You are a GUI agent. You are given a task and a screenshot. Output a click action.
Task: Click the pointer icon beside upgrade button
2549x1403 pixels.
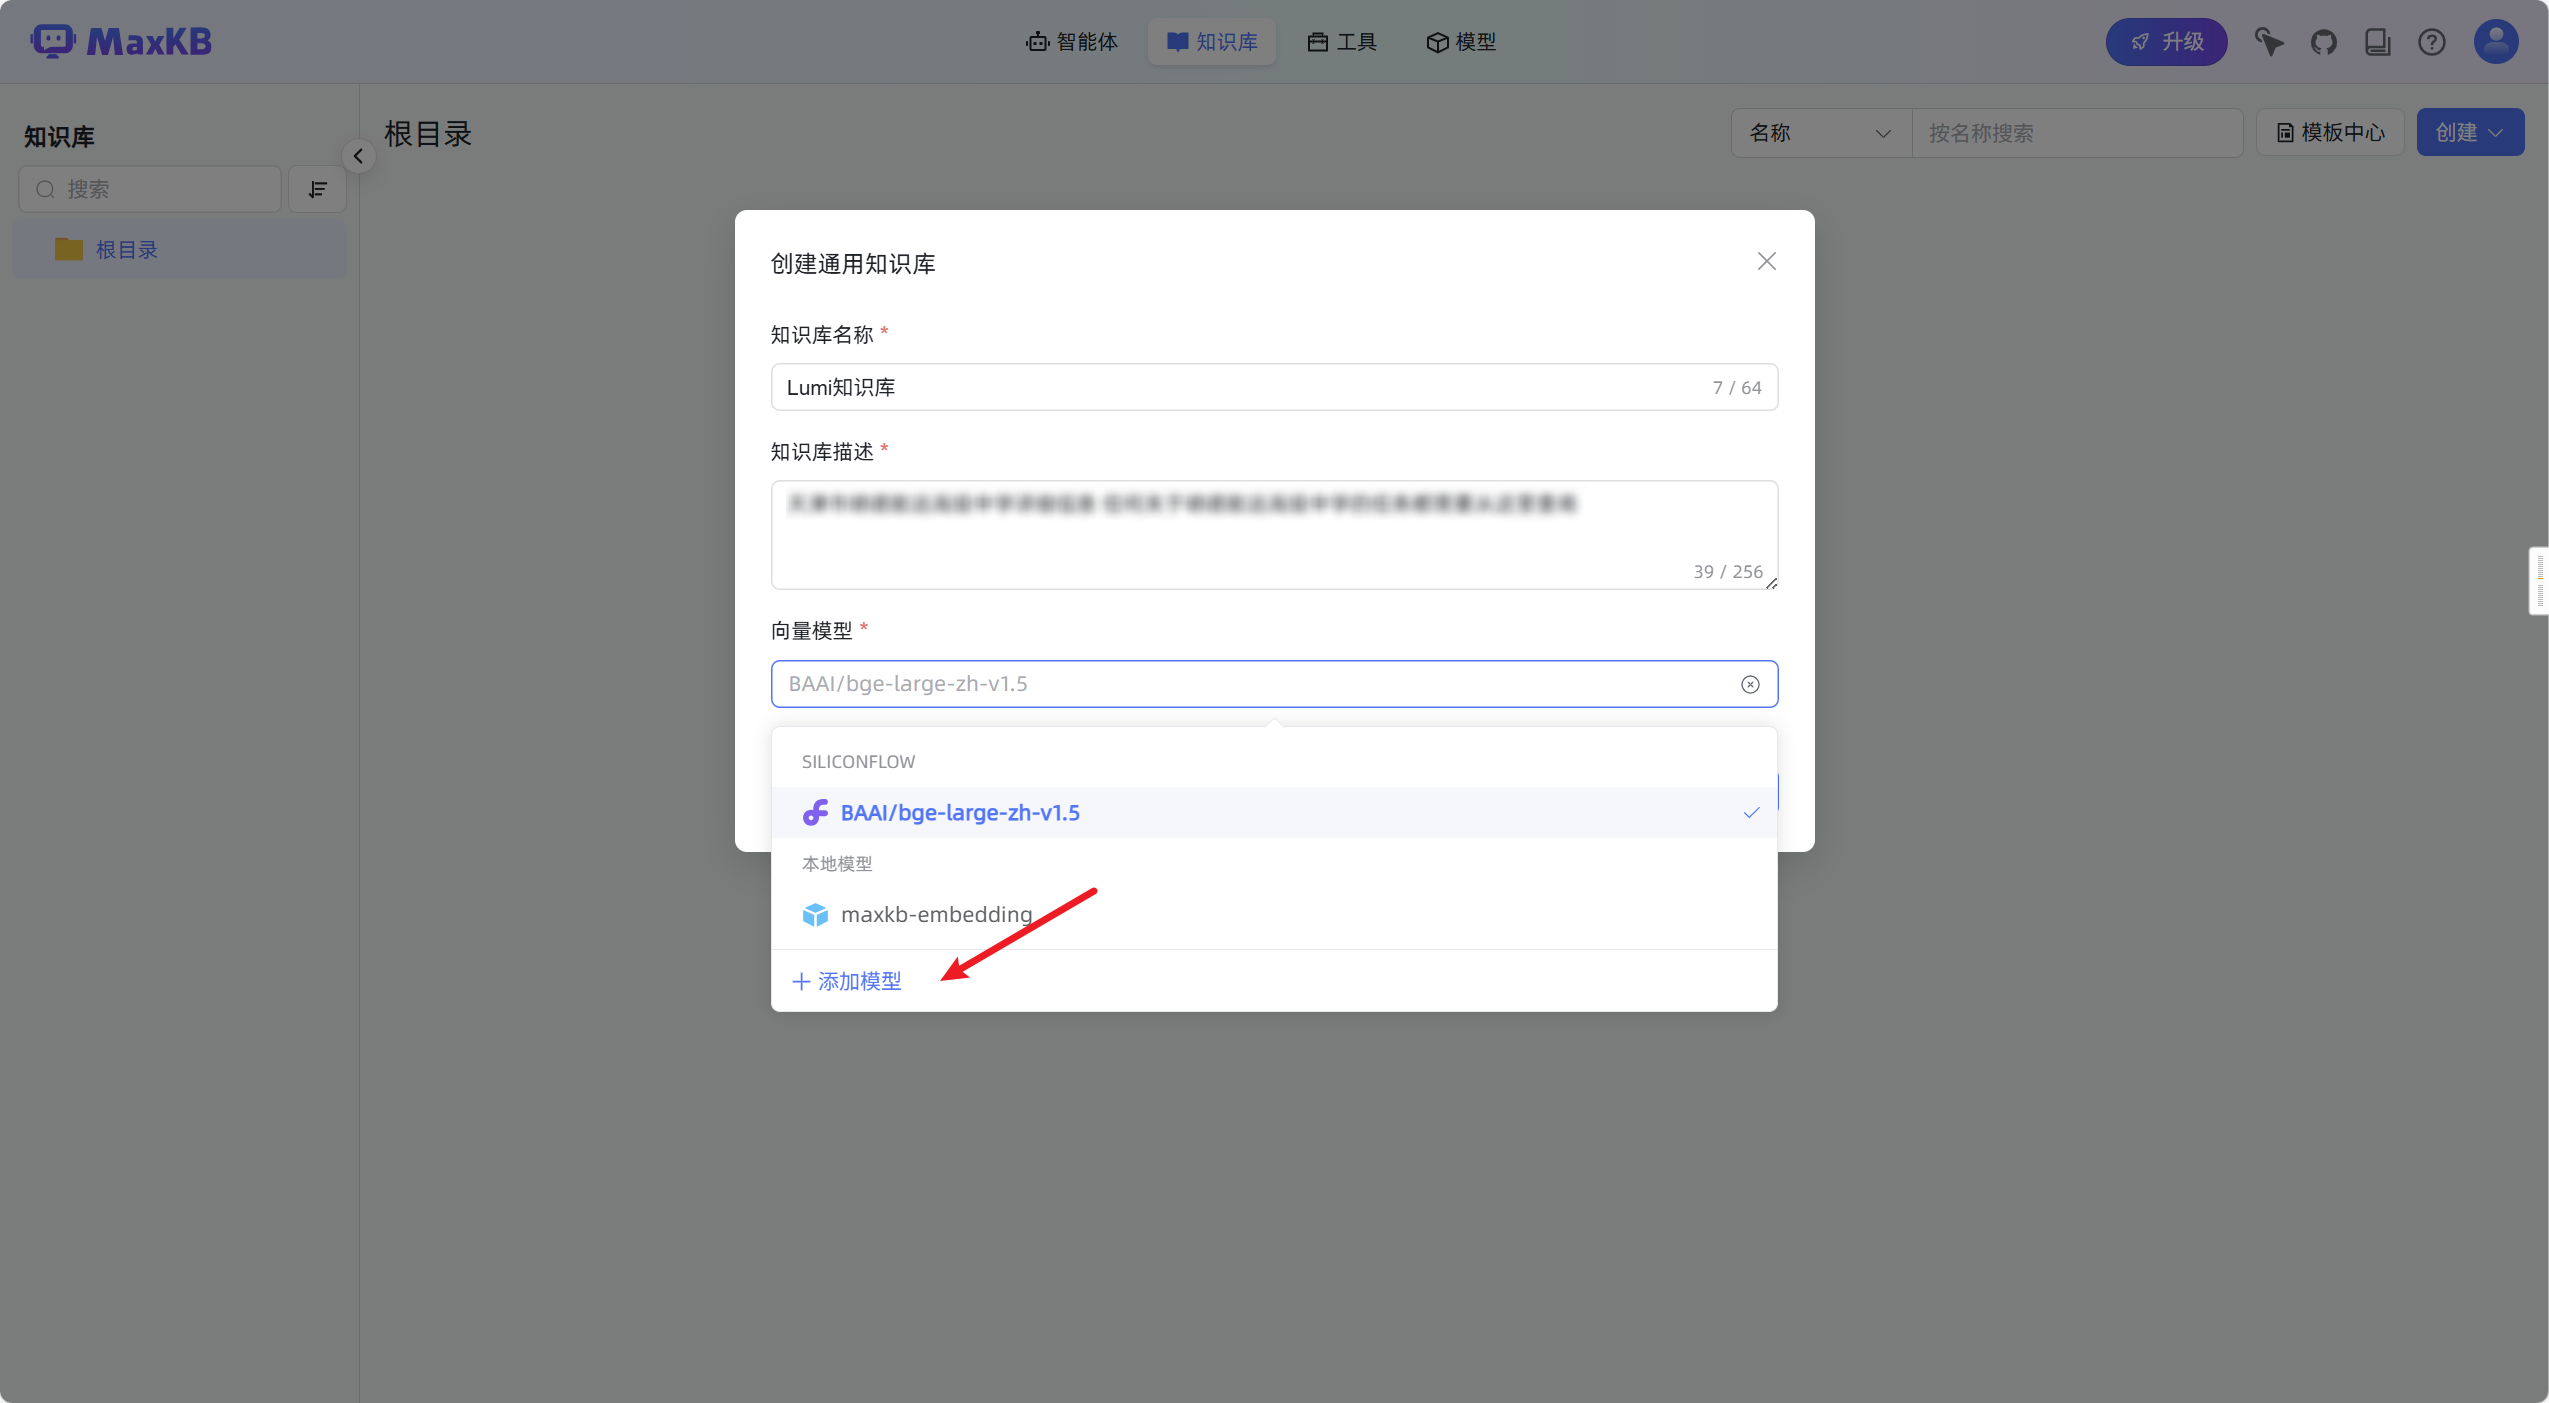pos(2268,42)
